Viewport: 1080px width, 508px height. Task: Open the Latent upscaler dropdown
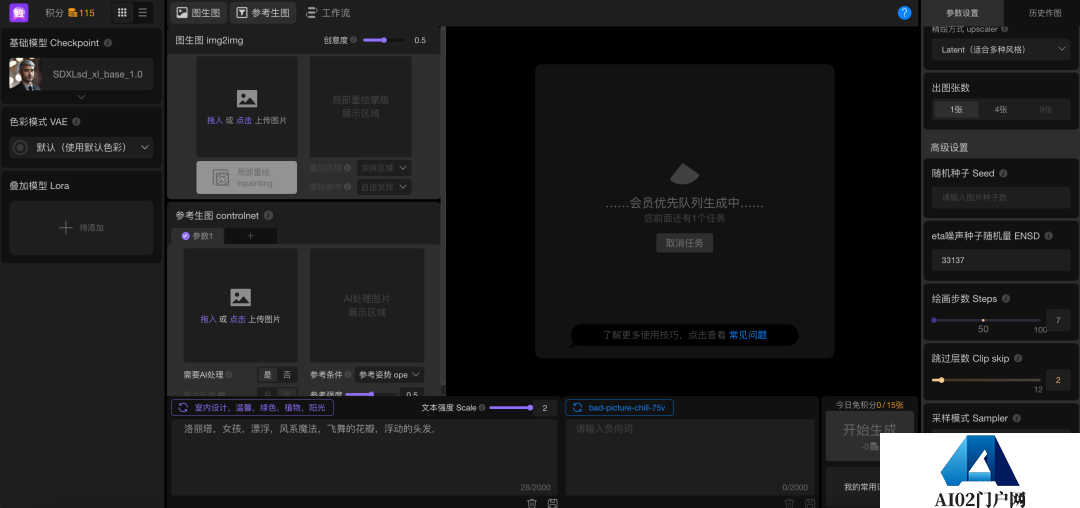point(1000,50)
